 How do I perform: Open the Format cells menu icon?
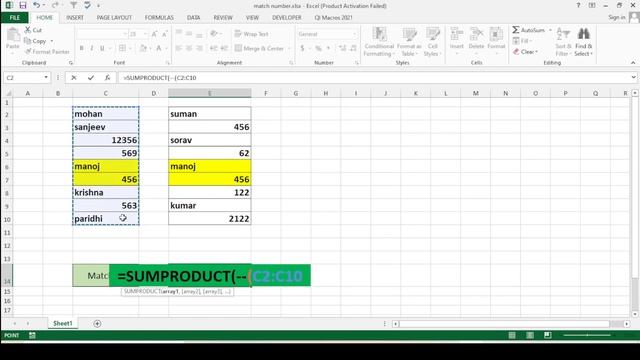496,33
